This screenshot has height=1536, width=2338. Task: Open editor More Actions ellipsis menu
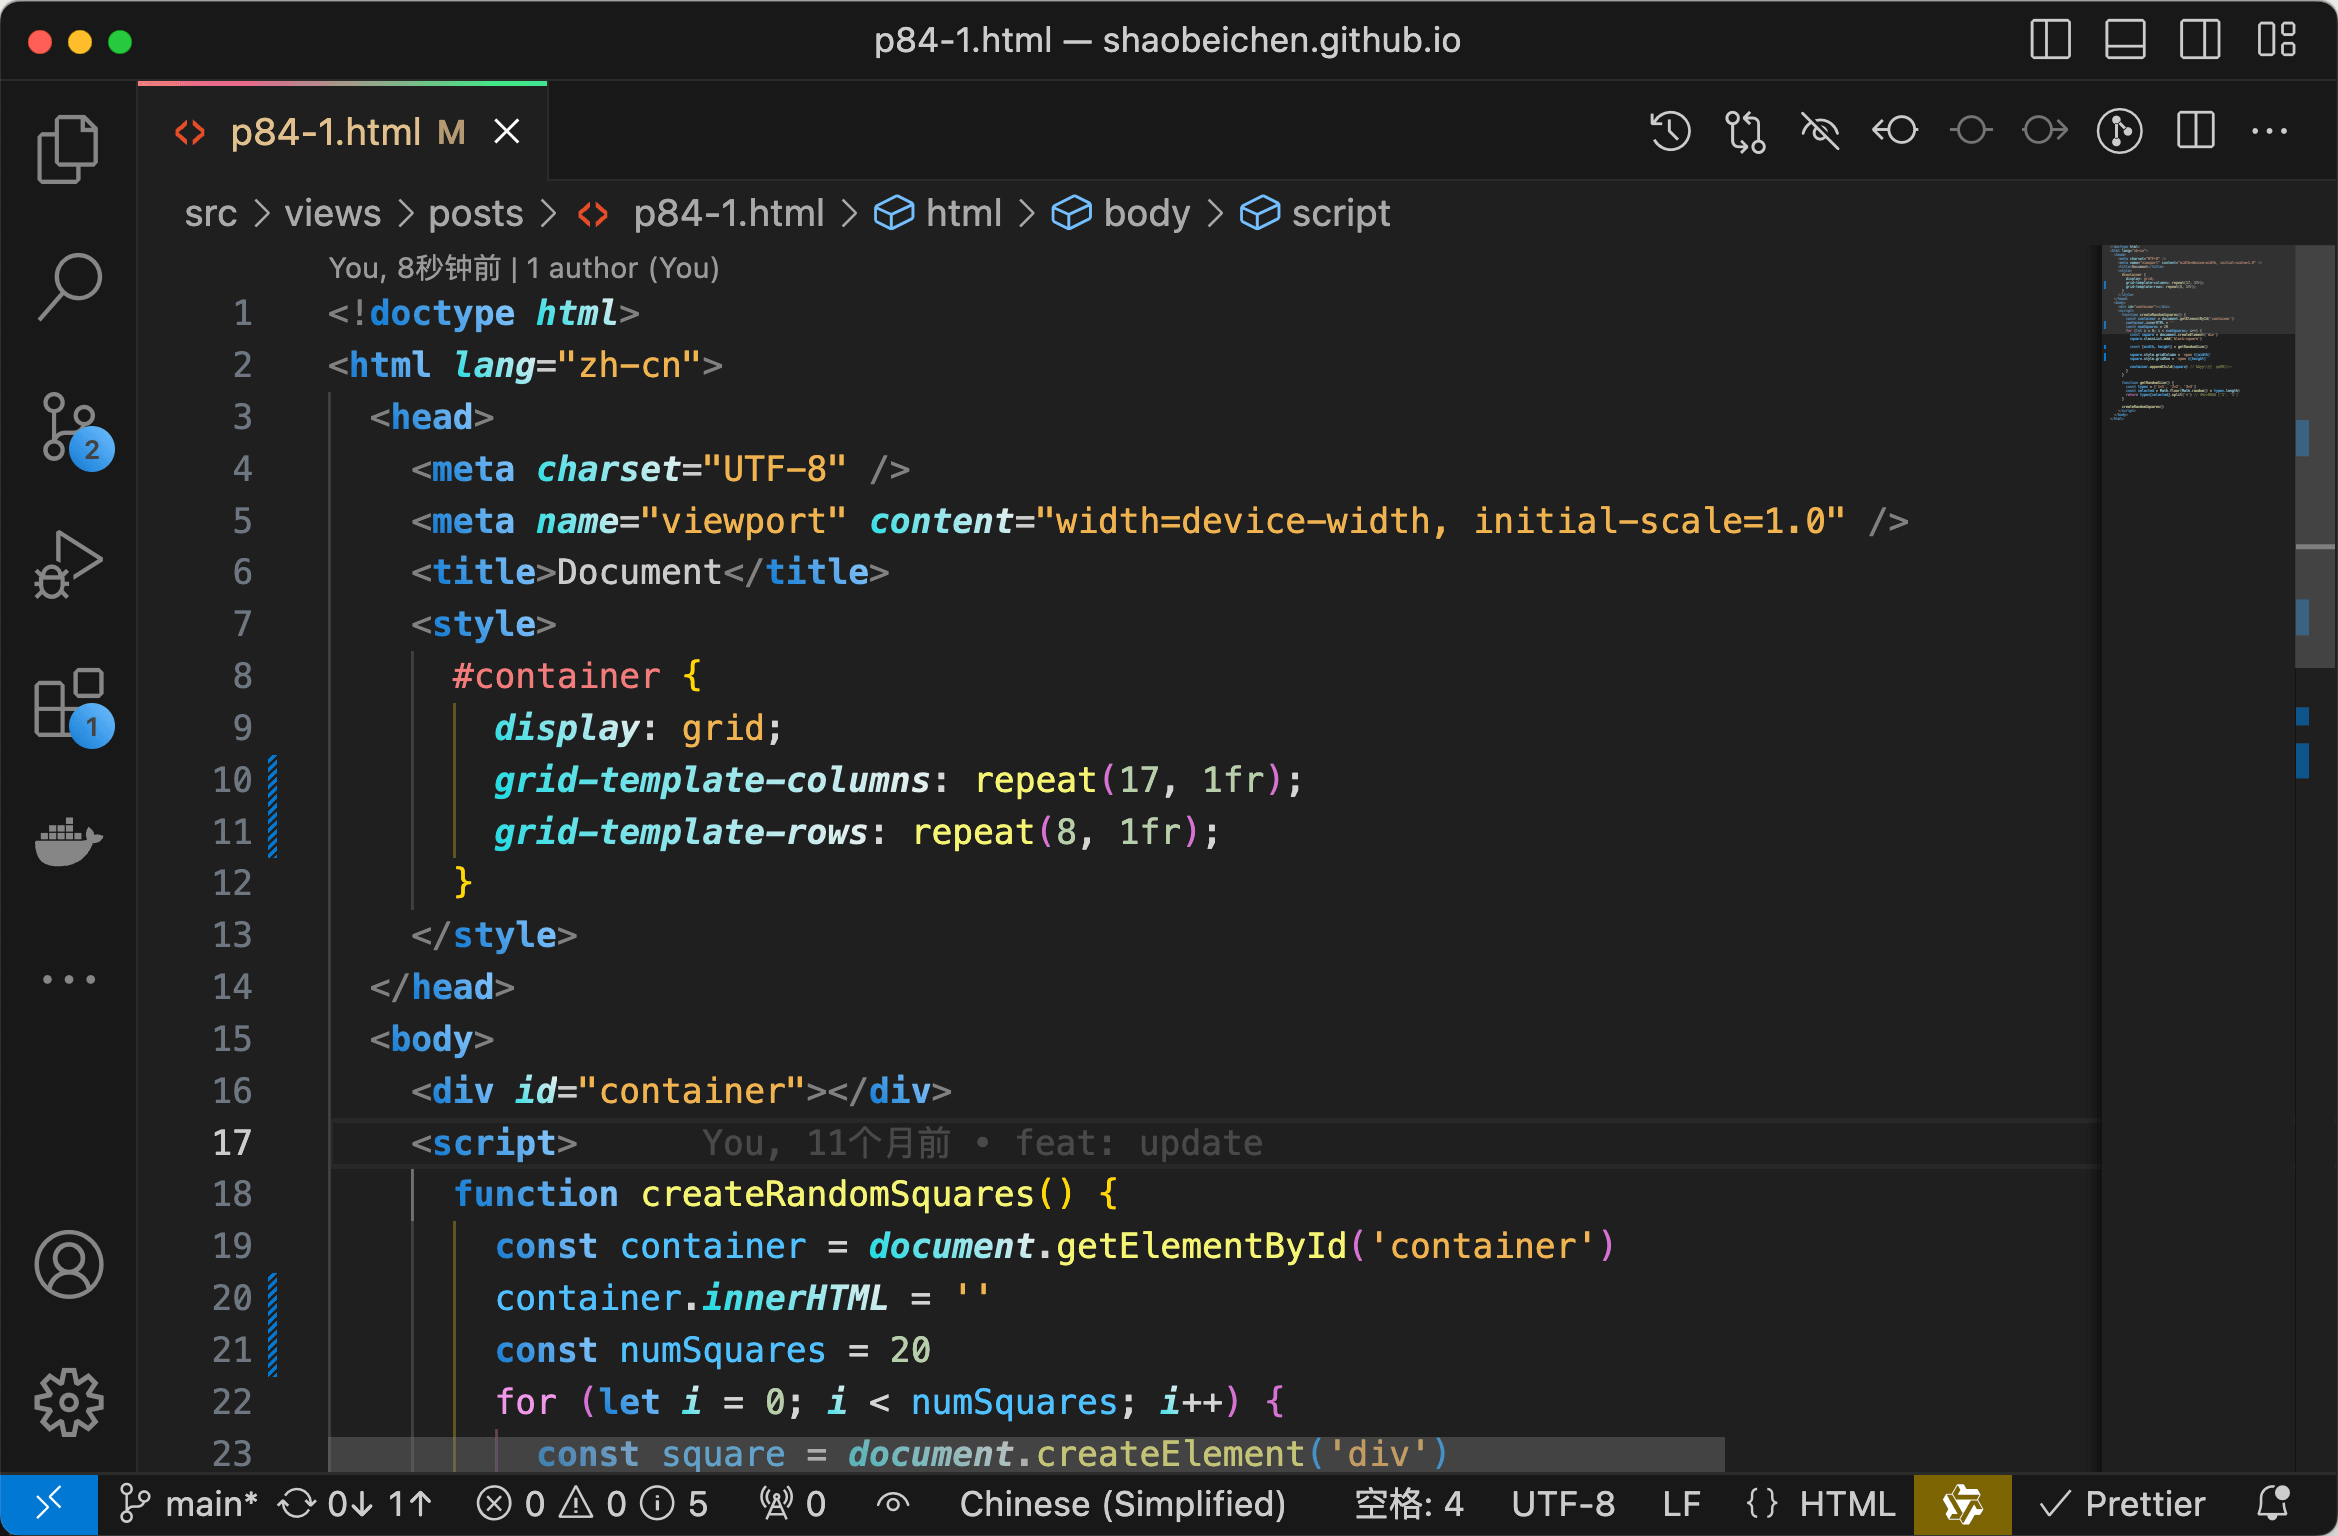click(x=2269, y=131)
